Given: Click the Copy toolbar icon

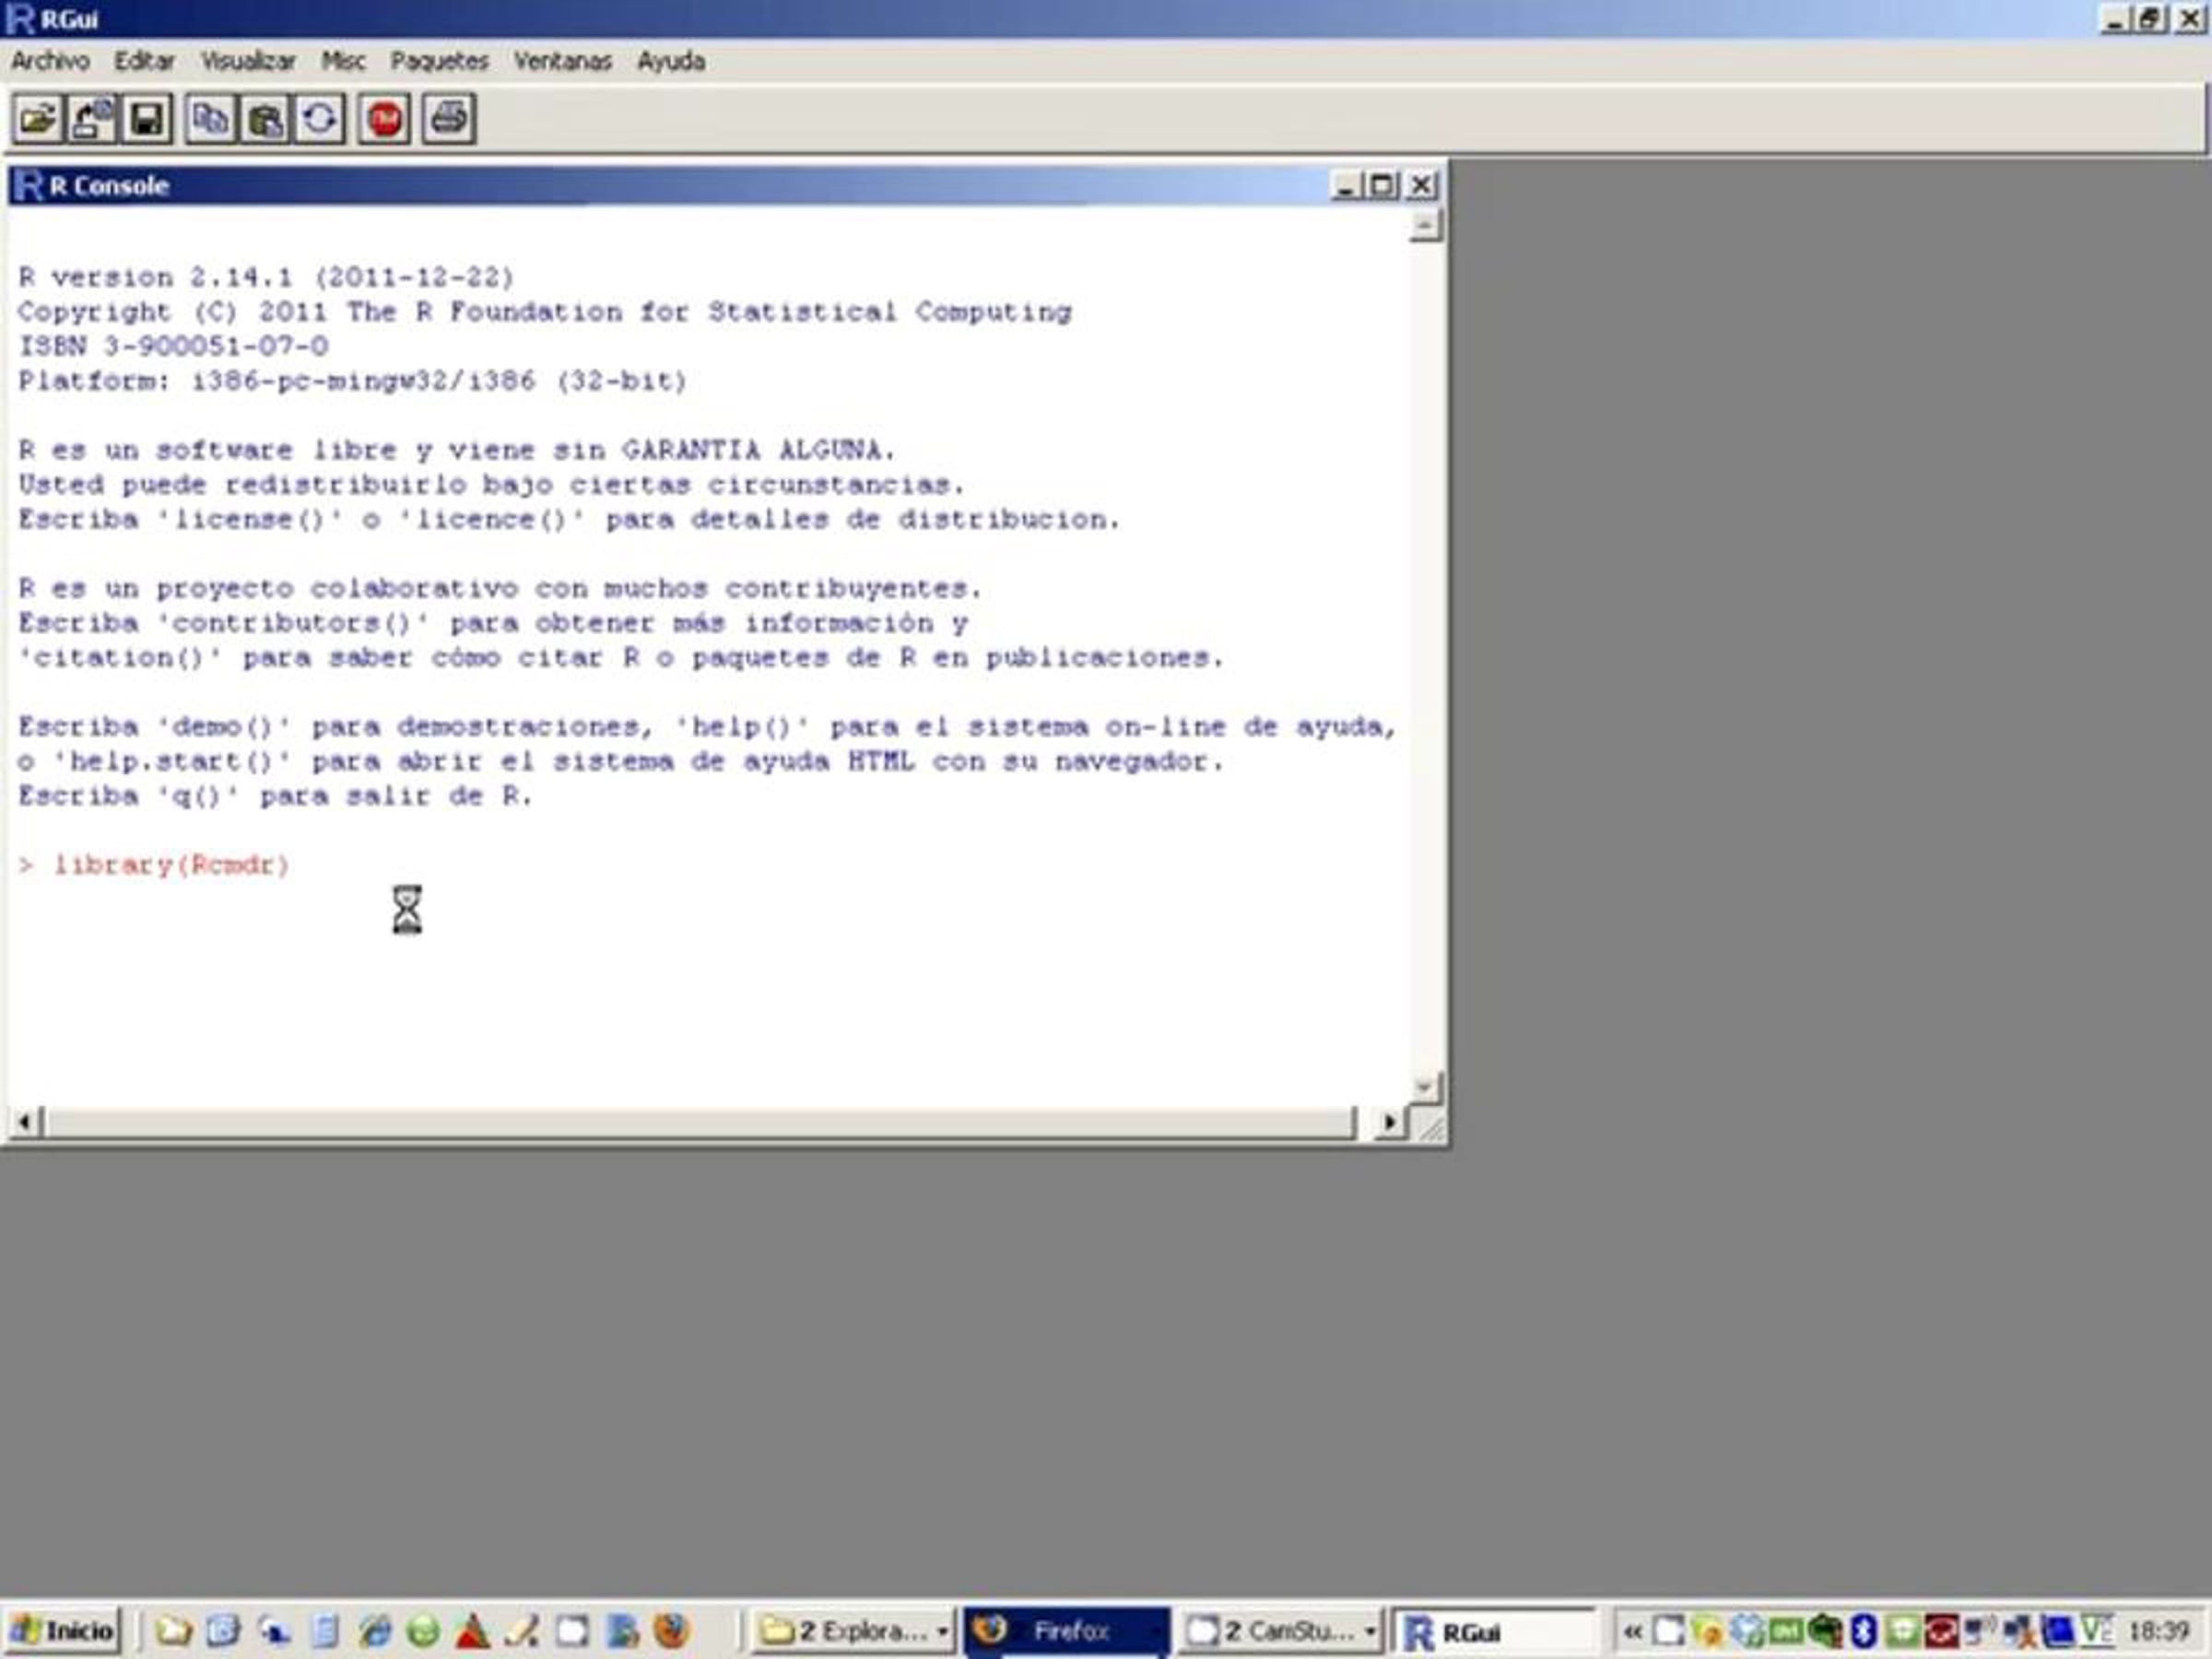Looking at the screenshot, I should 210,119.
